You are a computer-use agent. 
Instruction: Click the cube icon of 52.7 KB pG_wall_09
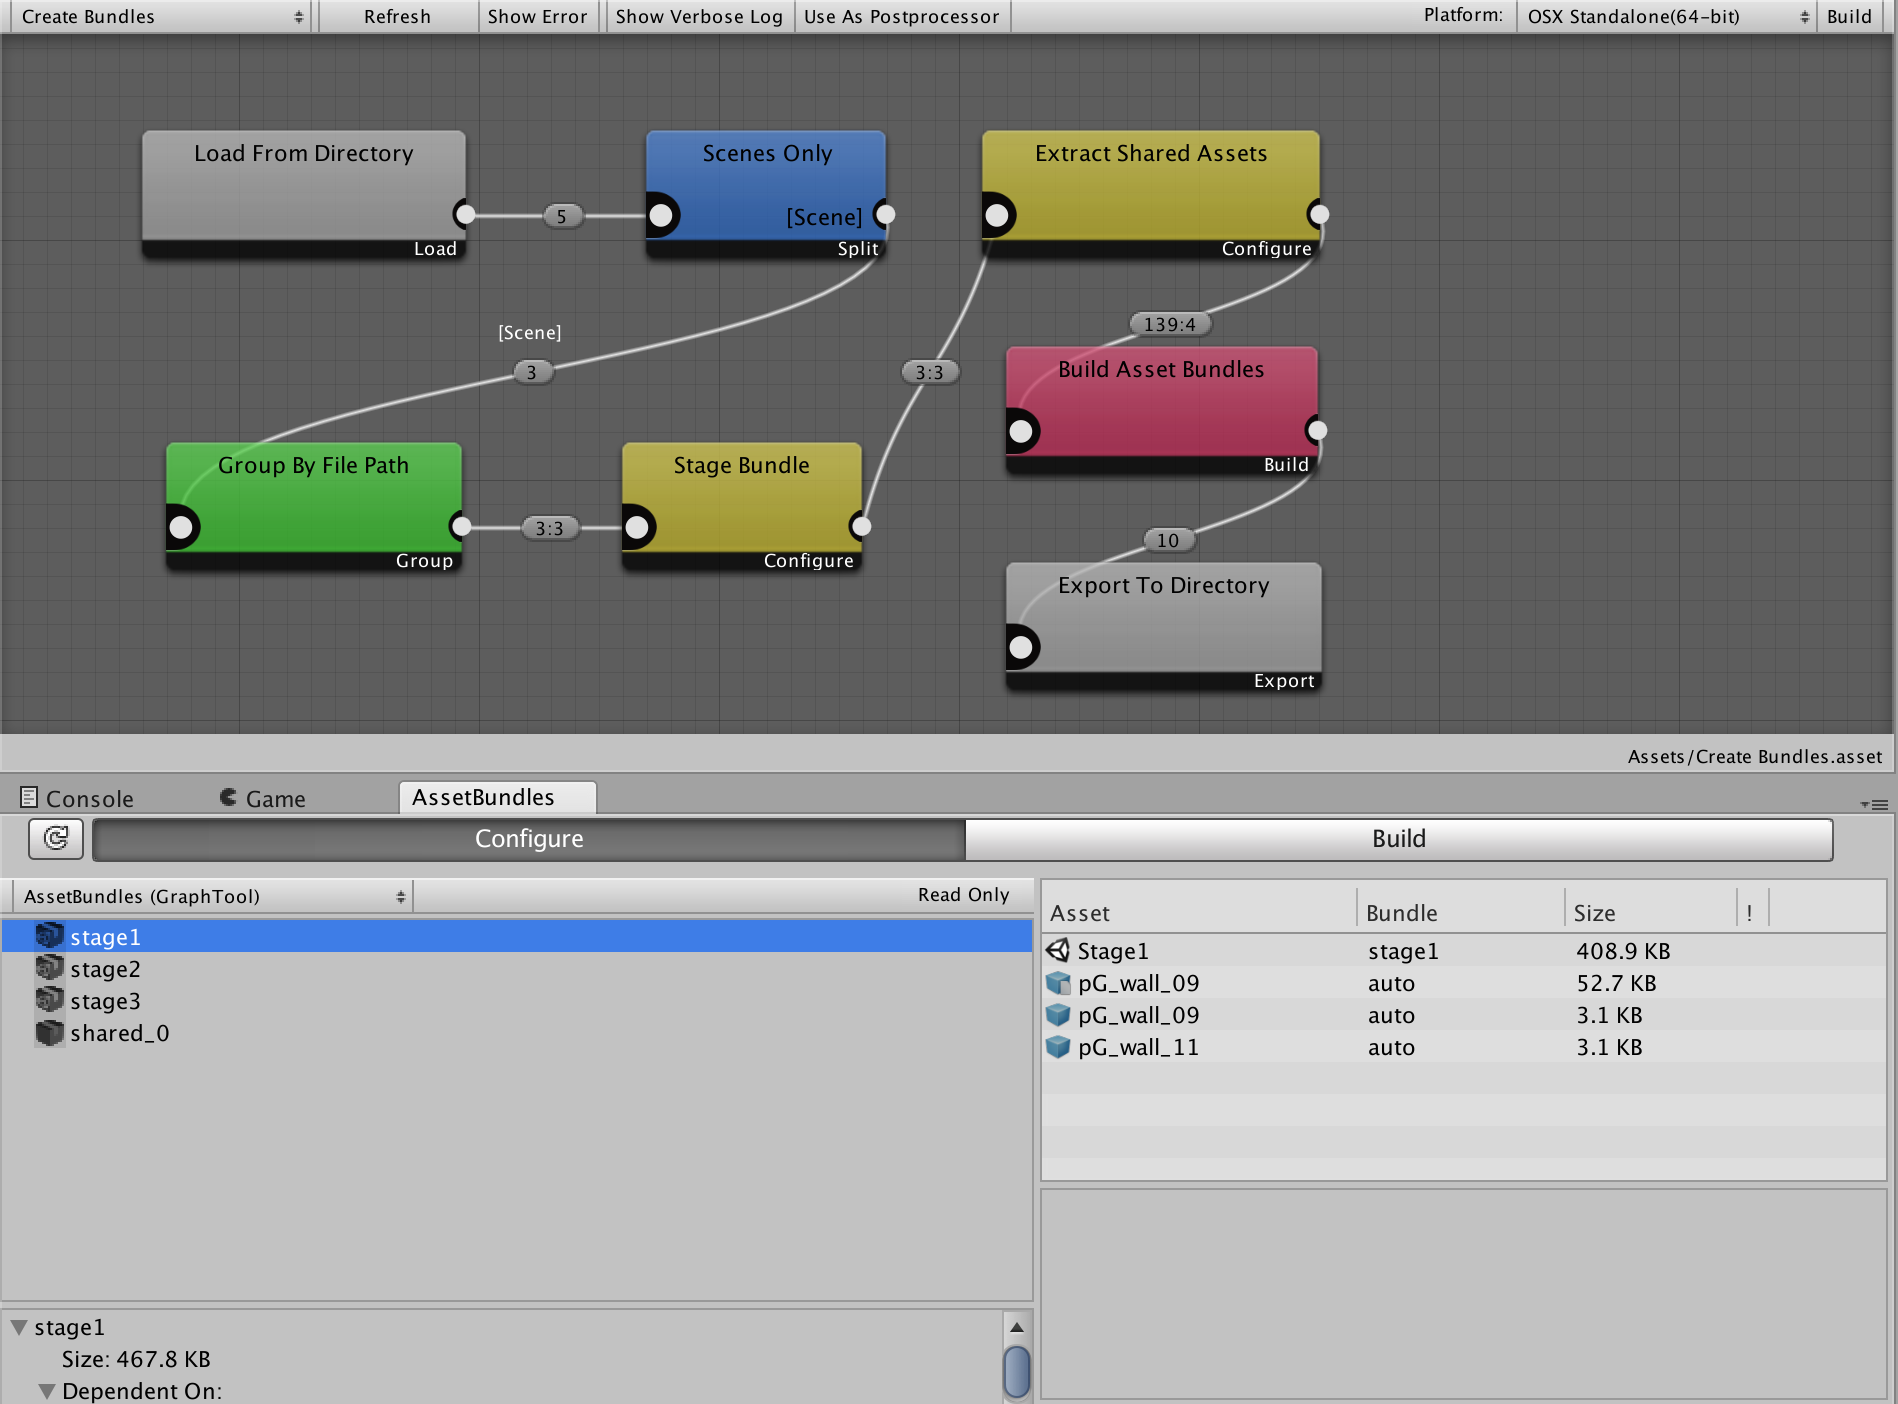[x=1058, y=982]
